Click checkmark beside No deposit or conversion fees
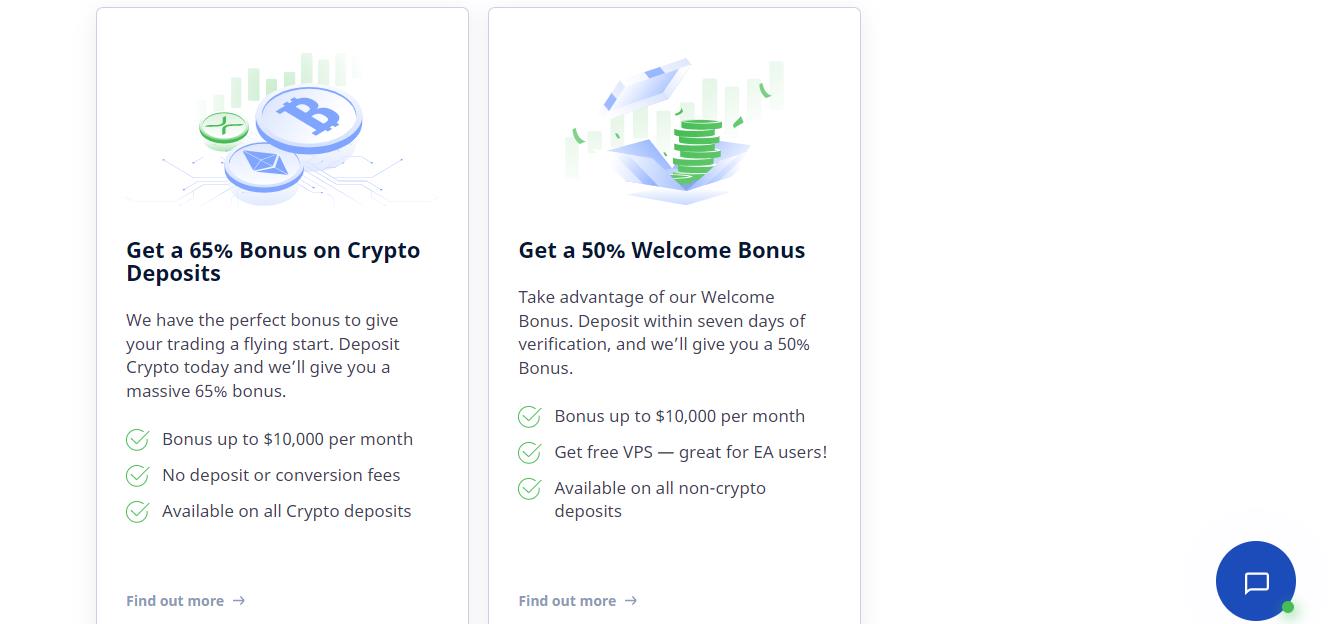 [137, 476]
